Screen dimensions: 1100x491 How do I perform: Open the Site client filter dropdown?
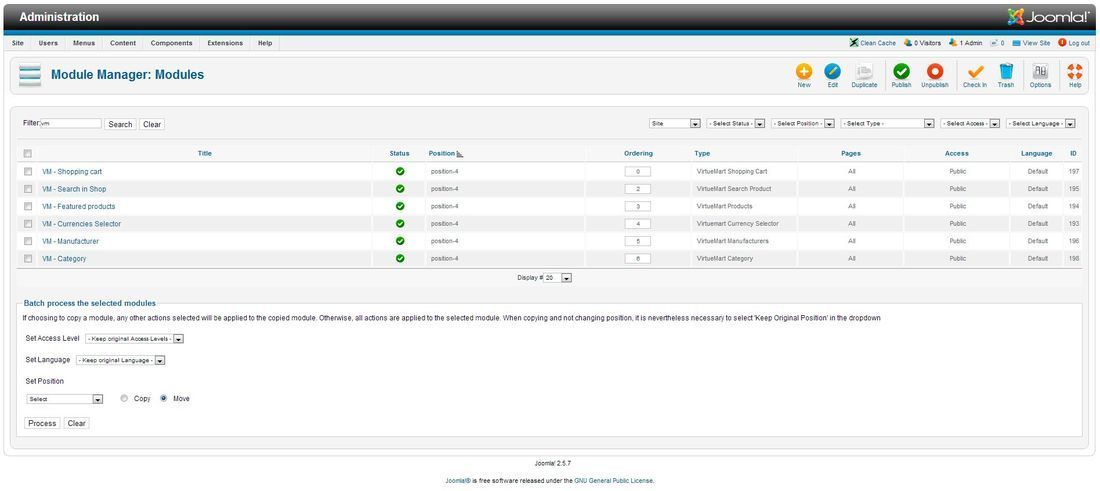[x=675, y=123]
